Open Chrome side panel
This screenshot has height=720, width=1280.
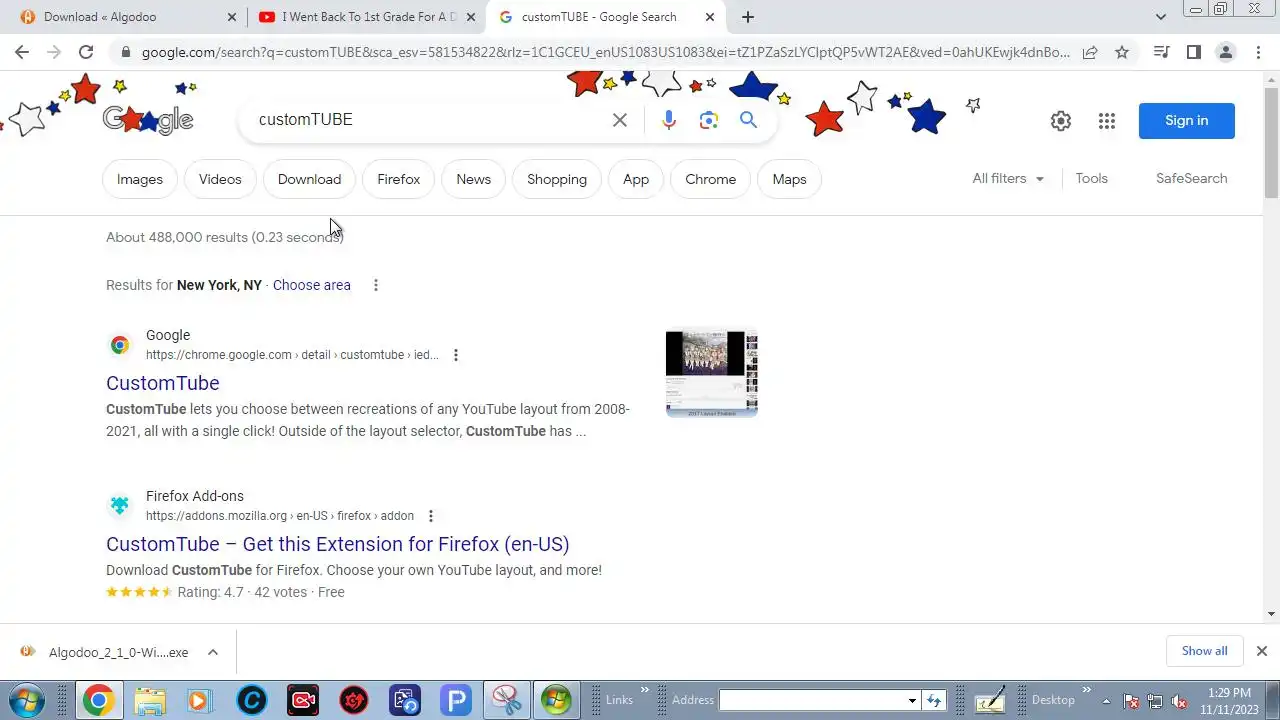(x=1193, y=52)
